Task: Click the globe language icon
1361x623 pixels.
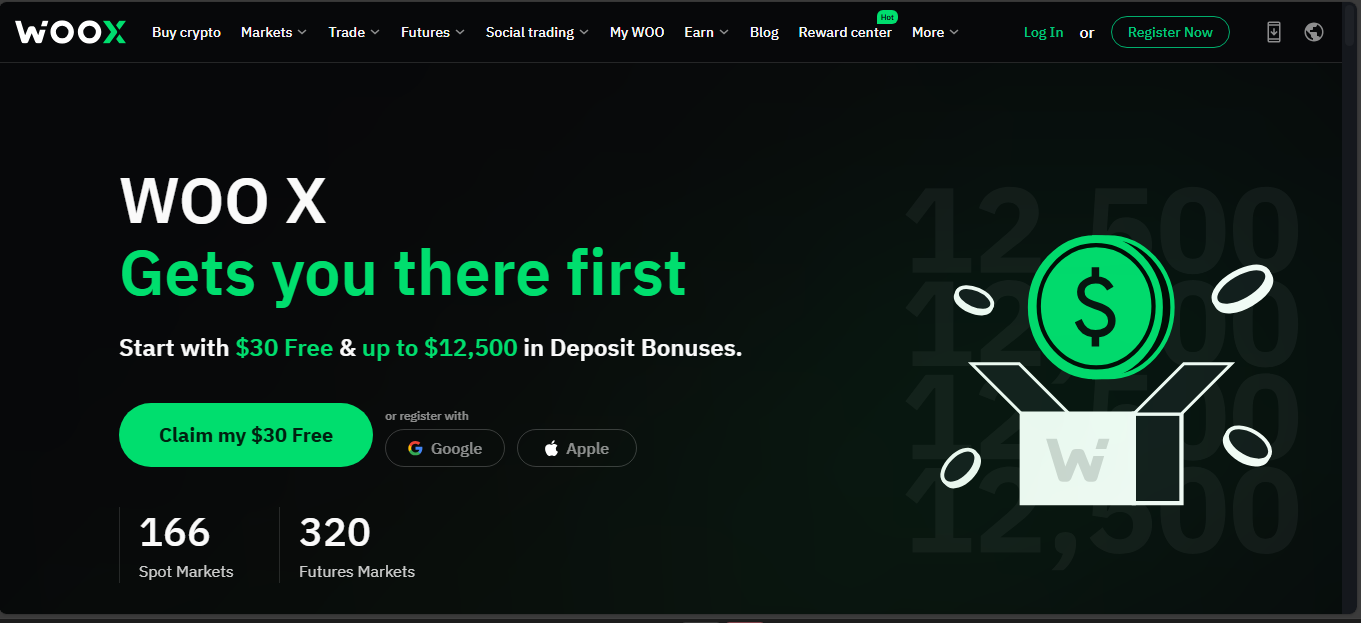Action: click(x=1314, y=32)
